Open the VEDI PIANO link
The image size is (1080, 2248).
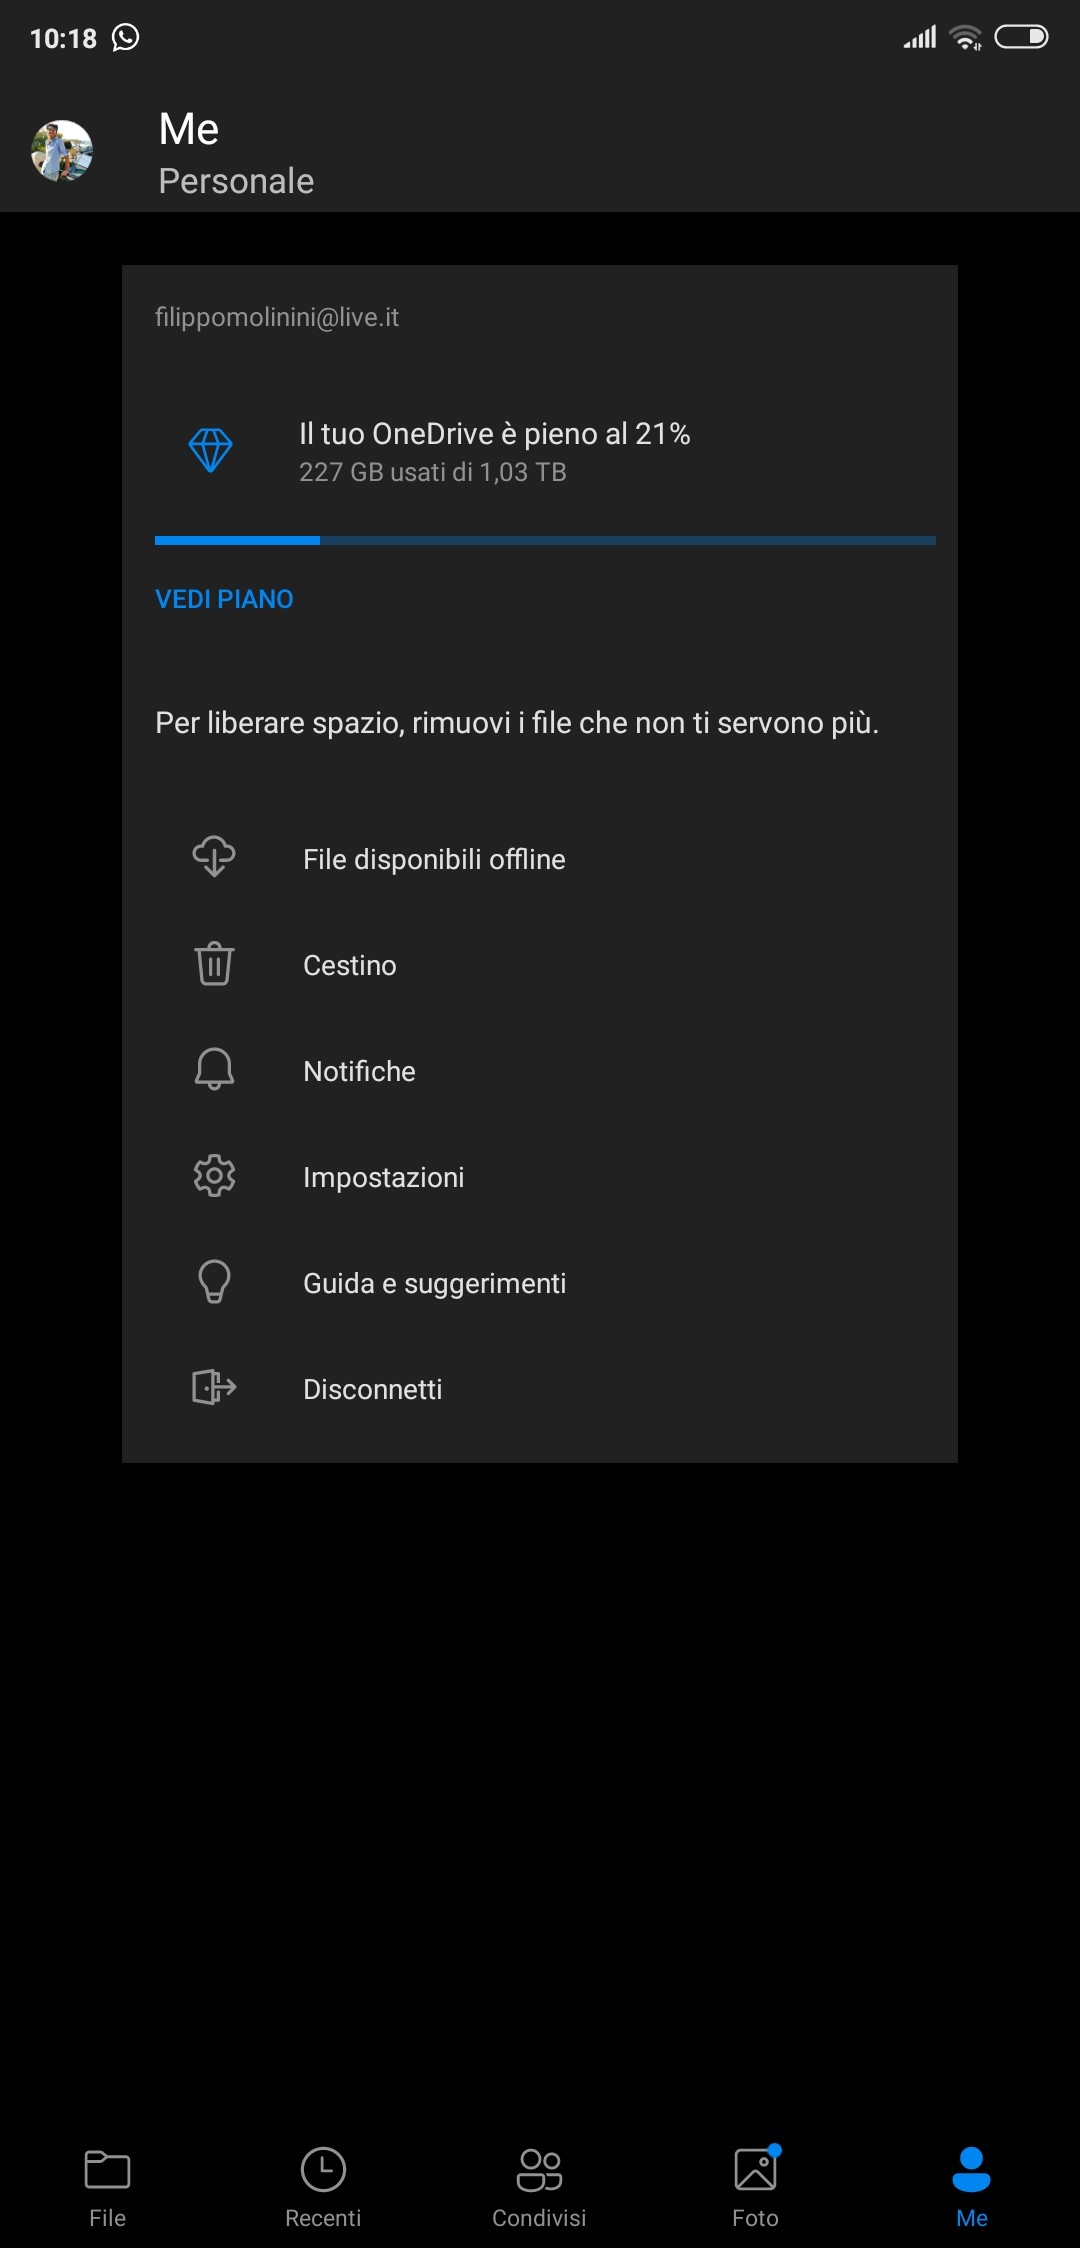[x=224, y=599]
